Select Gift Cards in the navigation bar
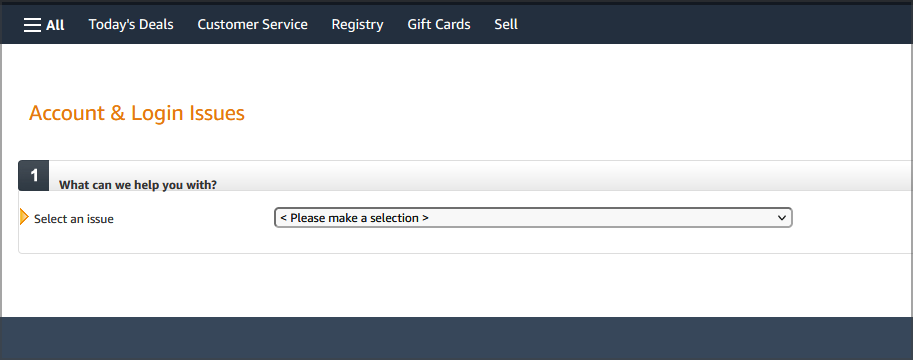 pyautogui.click(x=439, y=24)
